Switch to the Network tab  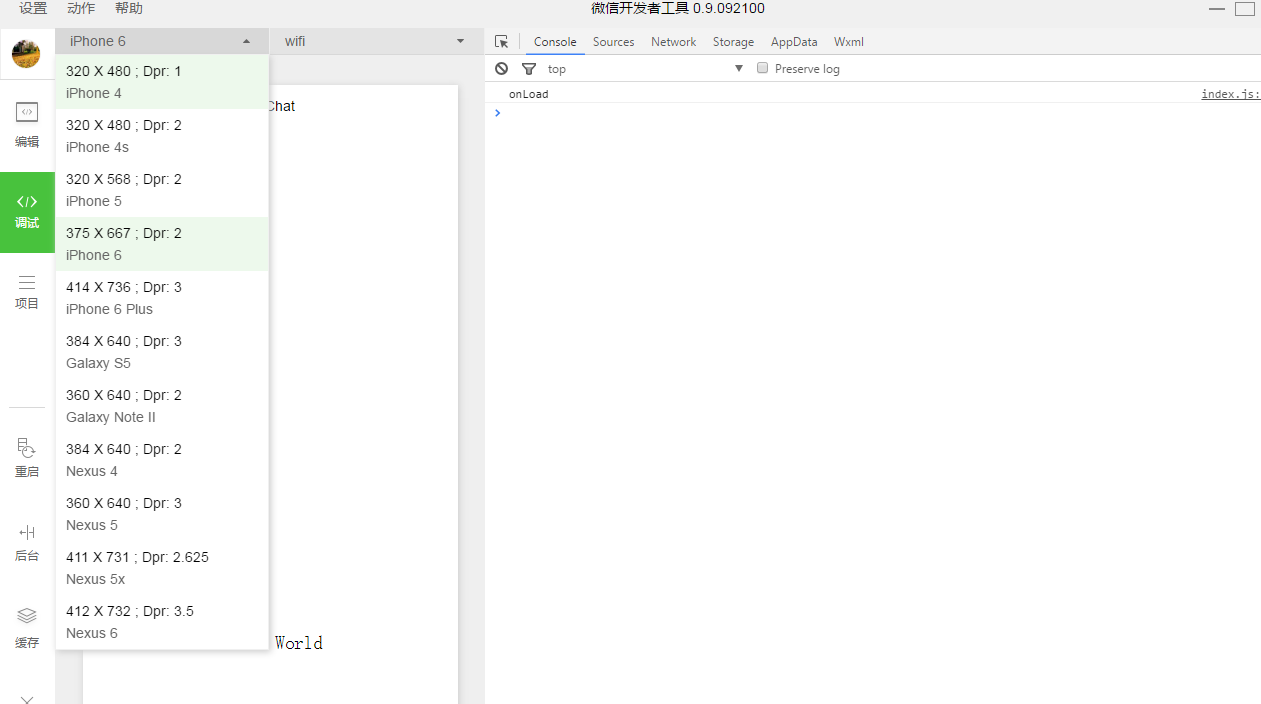(673, 42)
